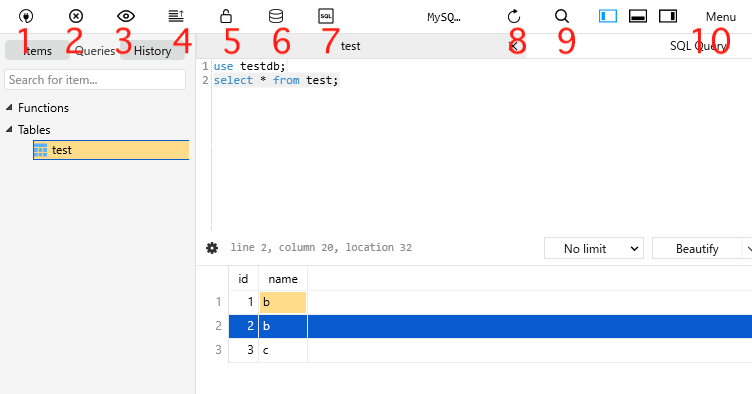Click the id cell '2' in highlighted row
This screenshot has height=394, width=752.
(x=244, y=326)
